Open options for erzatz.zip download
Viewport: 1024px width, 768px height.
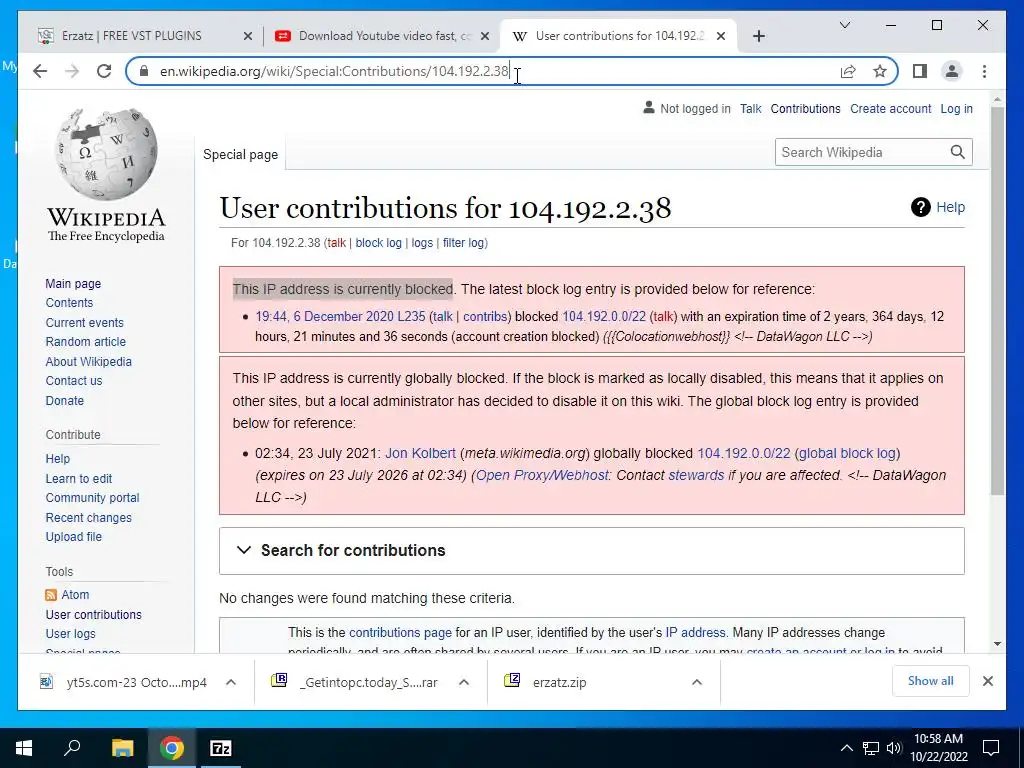697,682
